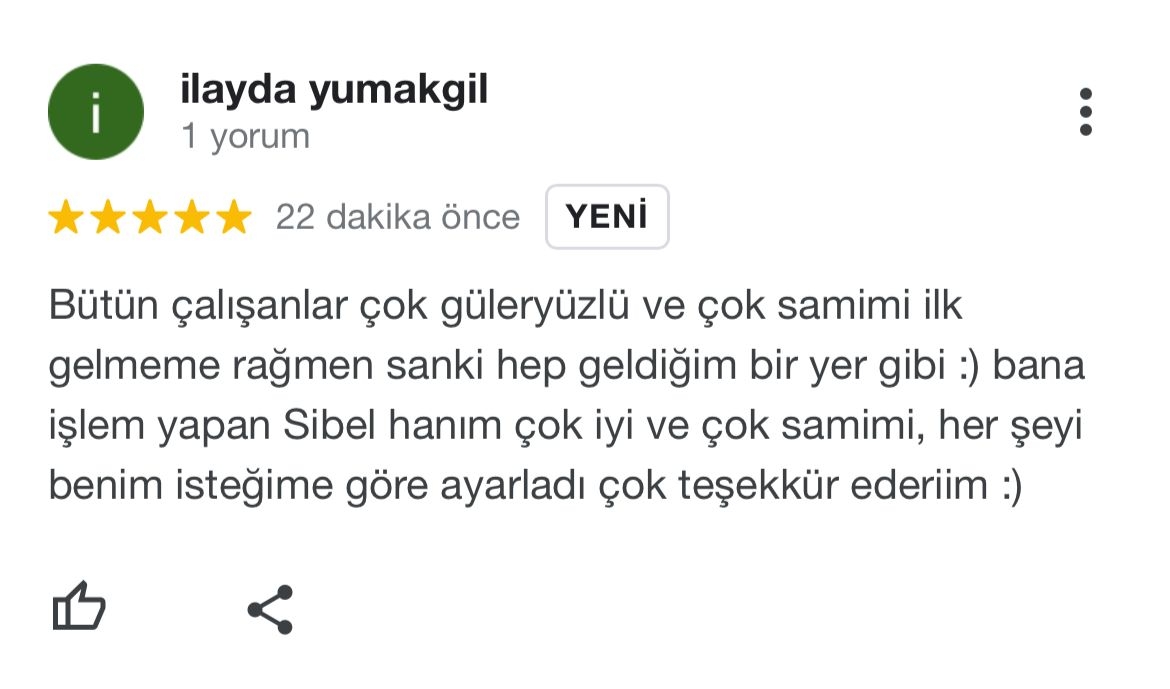Viewport: 1170px width, 689px height.
Task: Open reviewer profile "ilayda yumakgil"
Action: pos(334,91)
